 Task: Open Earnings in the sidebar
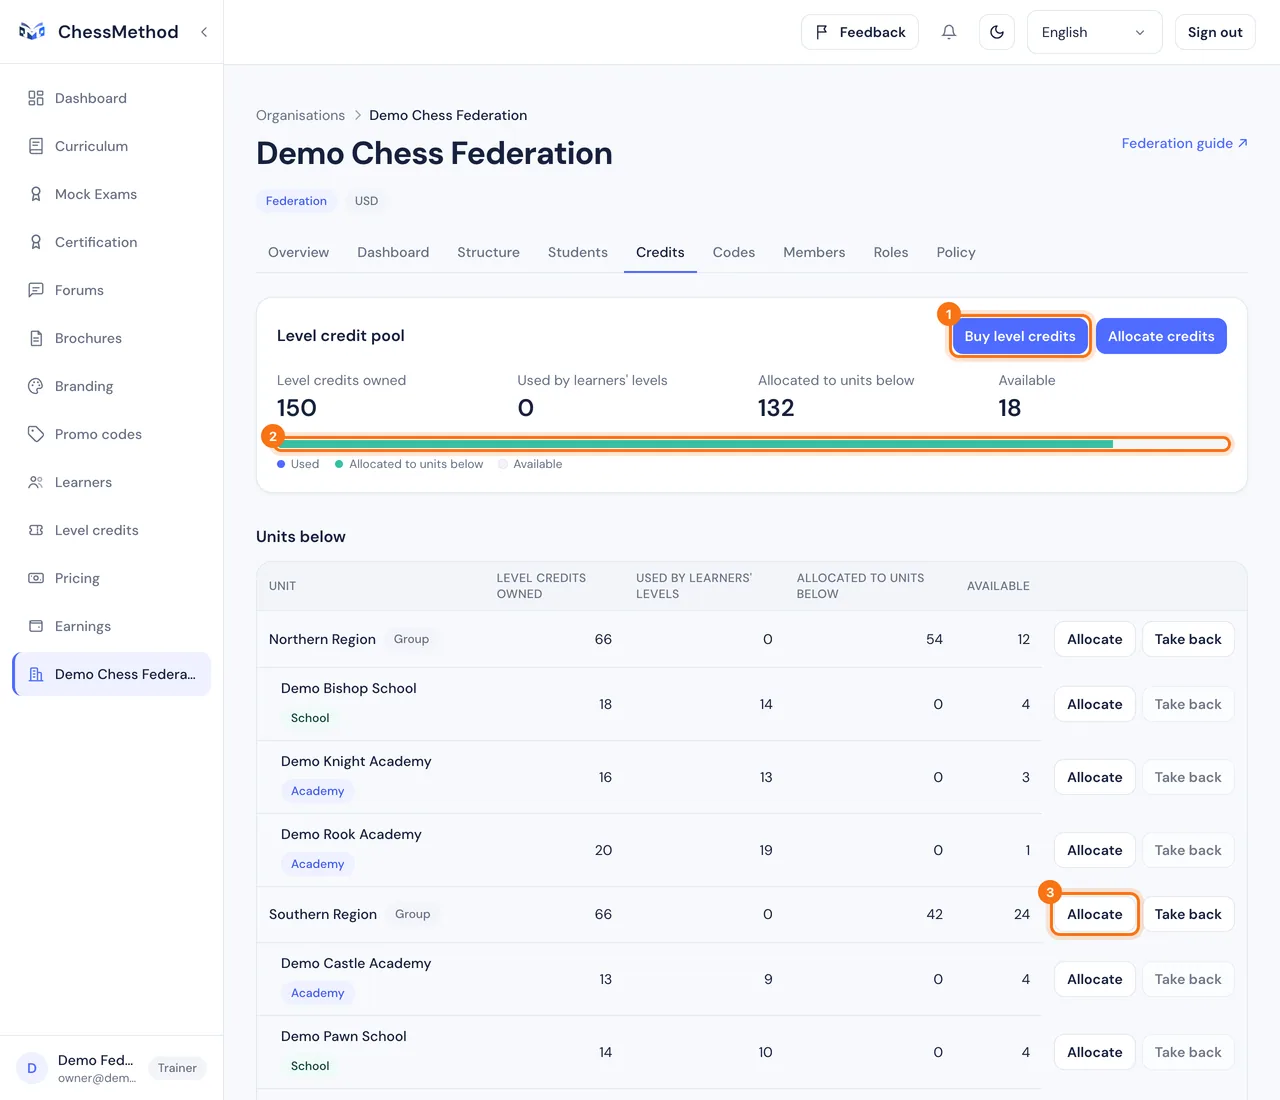(x=111, y=626)
